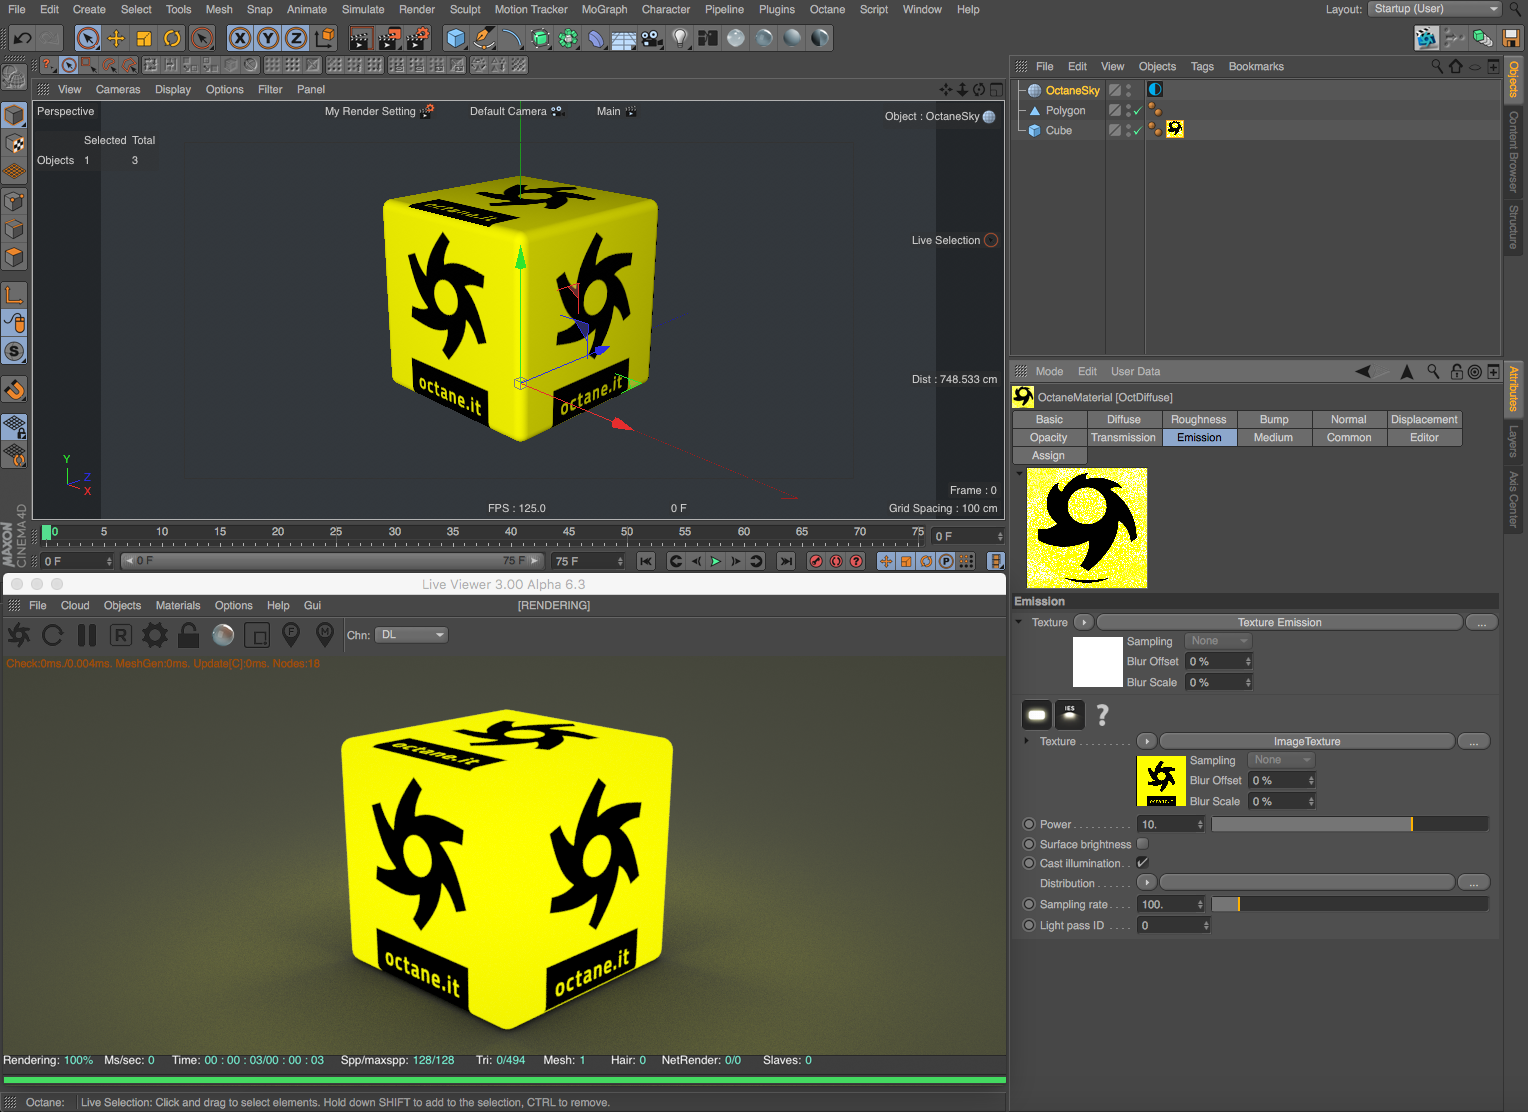This screenshot has width=1528, height=1112.
Task: Jump to the end of the timeline
Action: point(787,562)
